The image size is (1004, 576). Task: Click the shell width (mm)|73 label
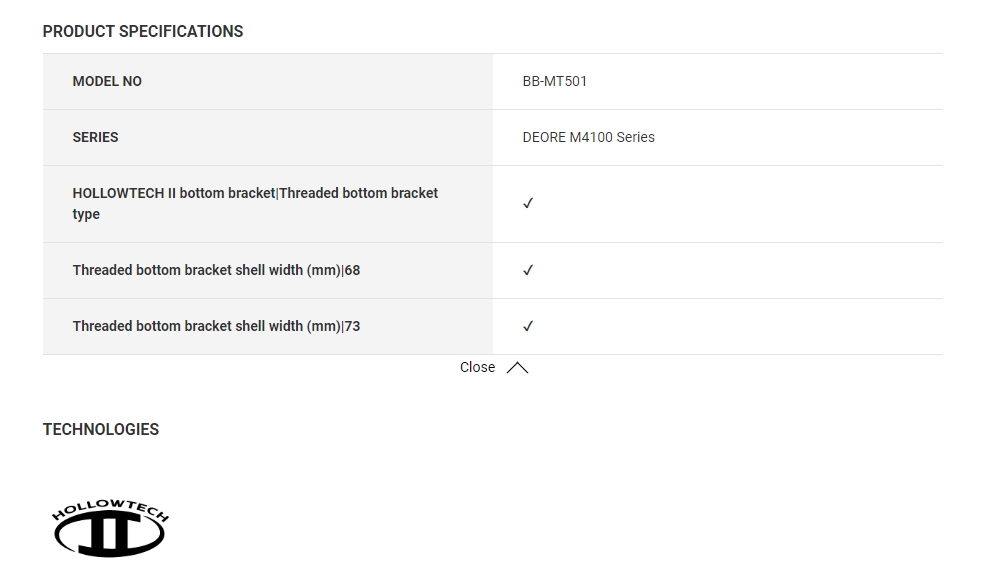(x=216, y=326)
